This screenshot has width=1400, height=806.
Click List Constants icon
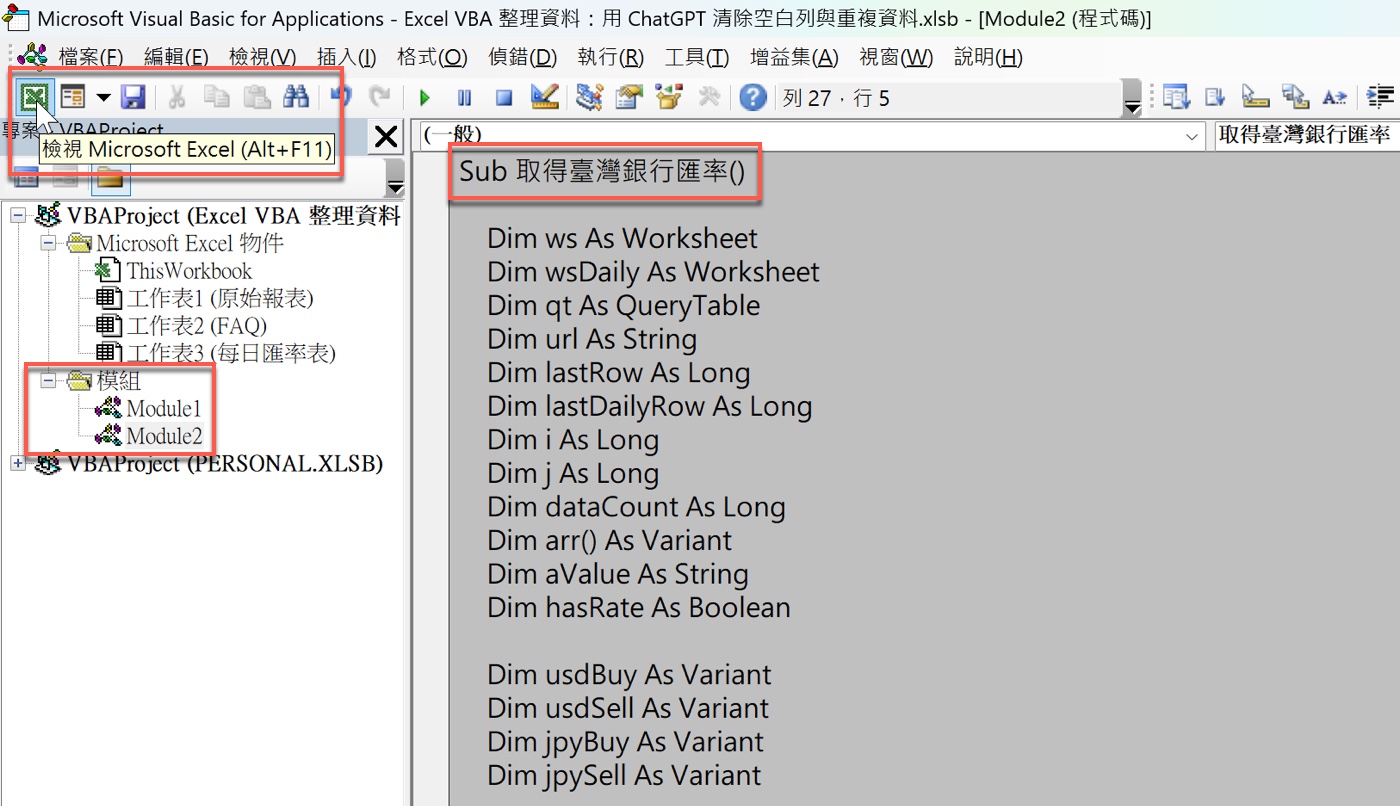1216,97
